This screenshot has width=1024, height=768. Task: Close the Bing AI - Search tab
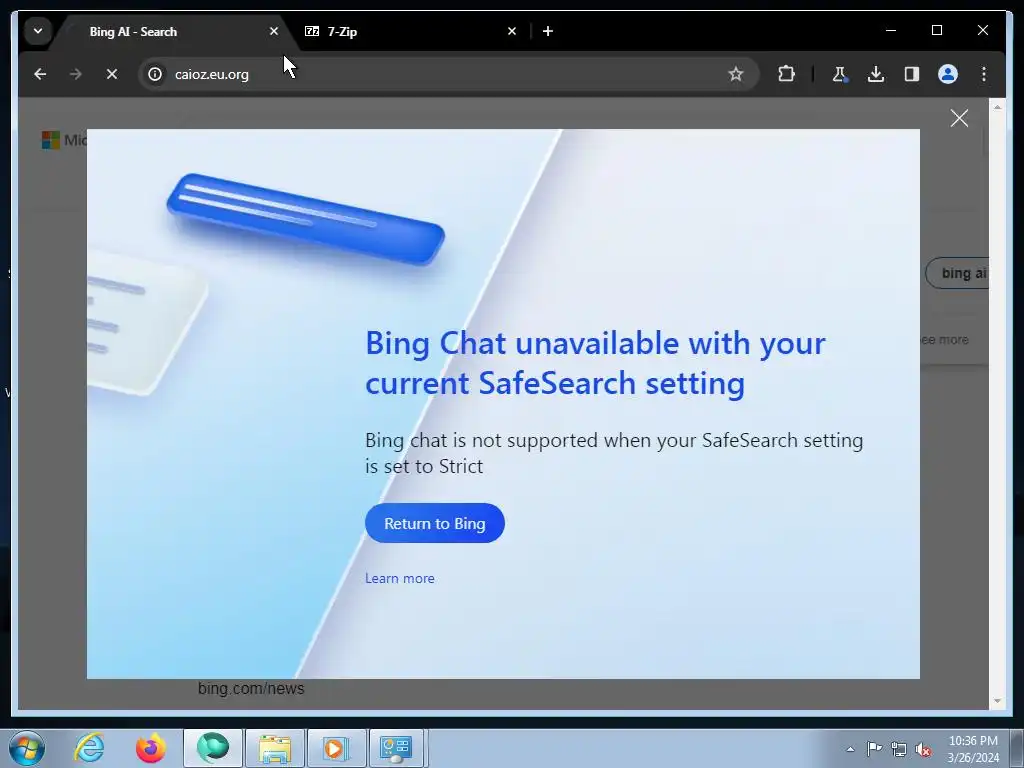coord(274,31)
